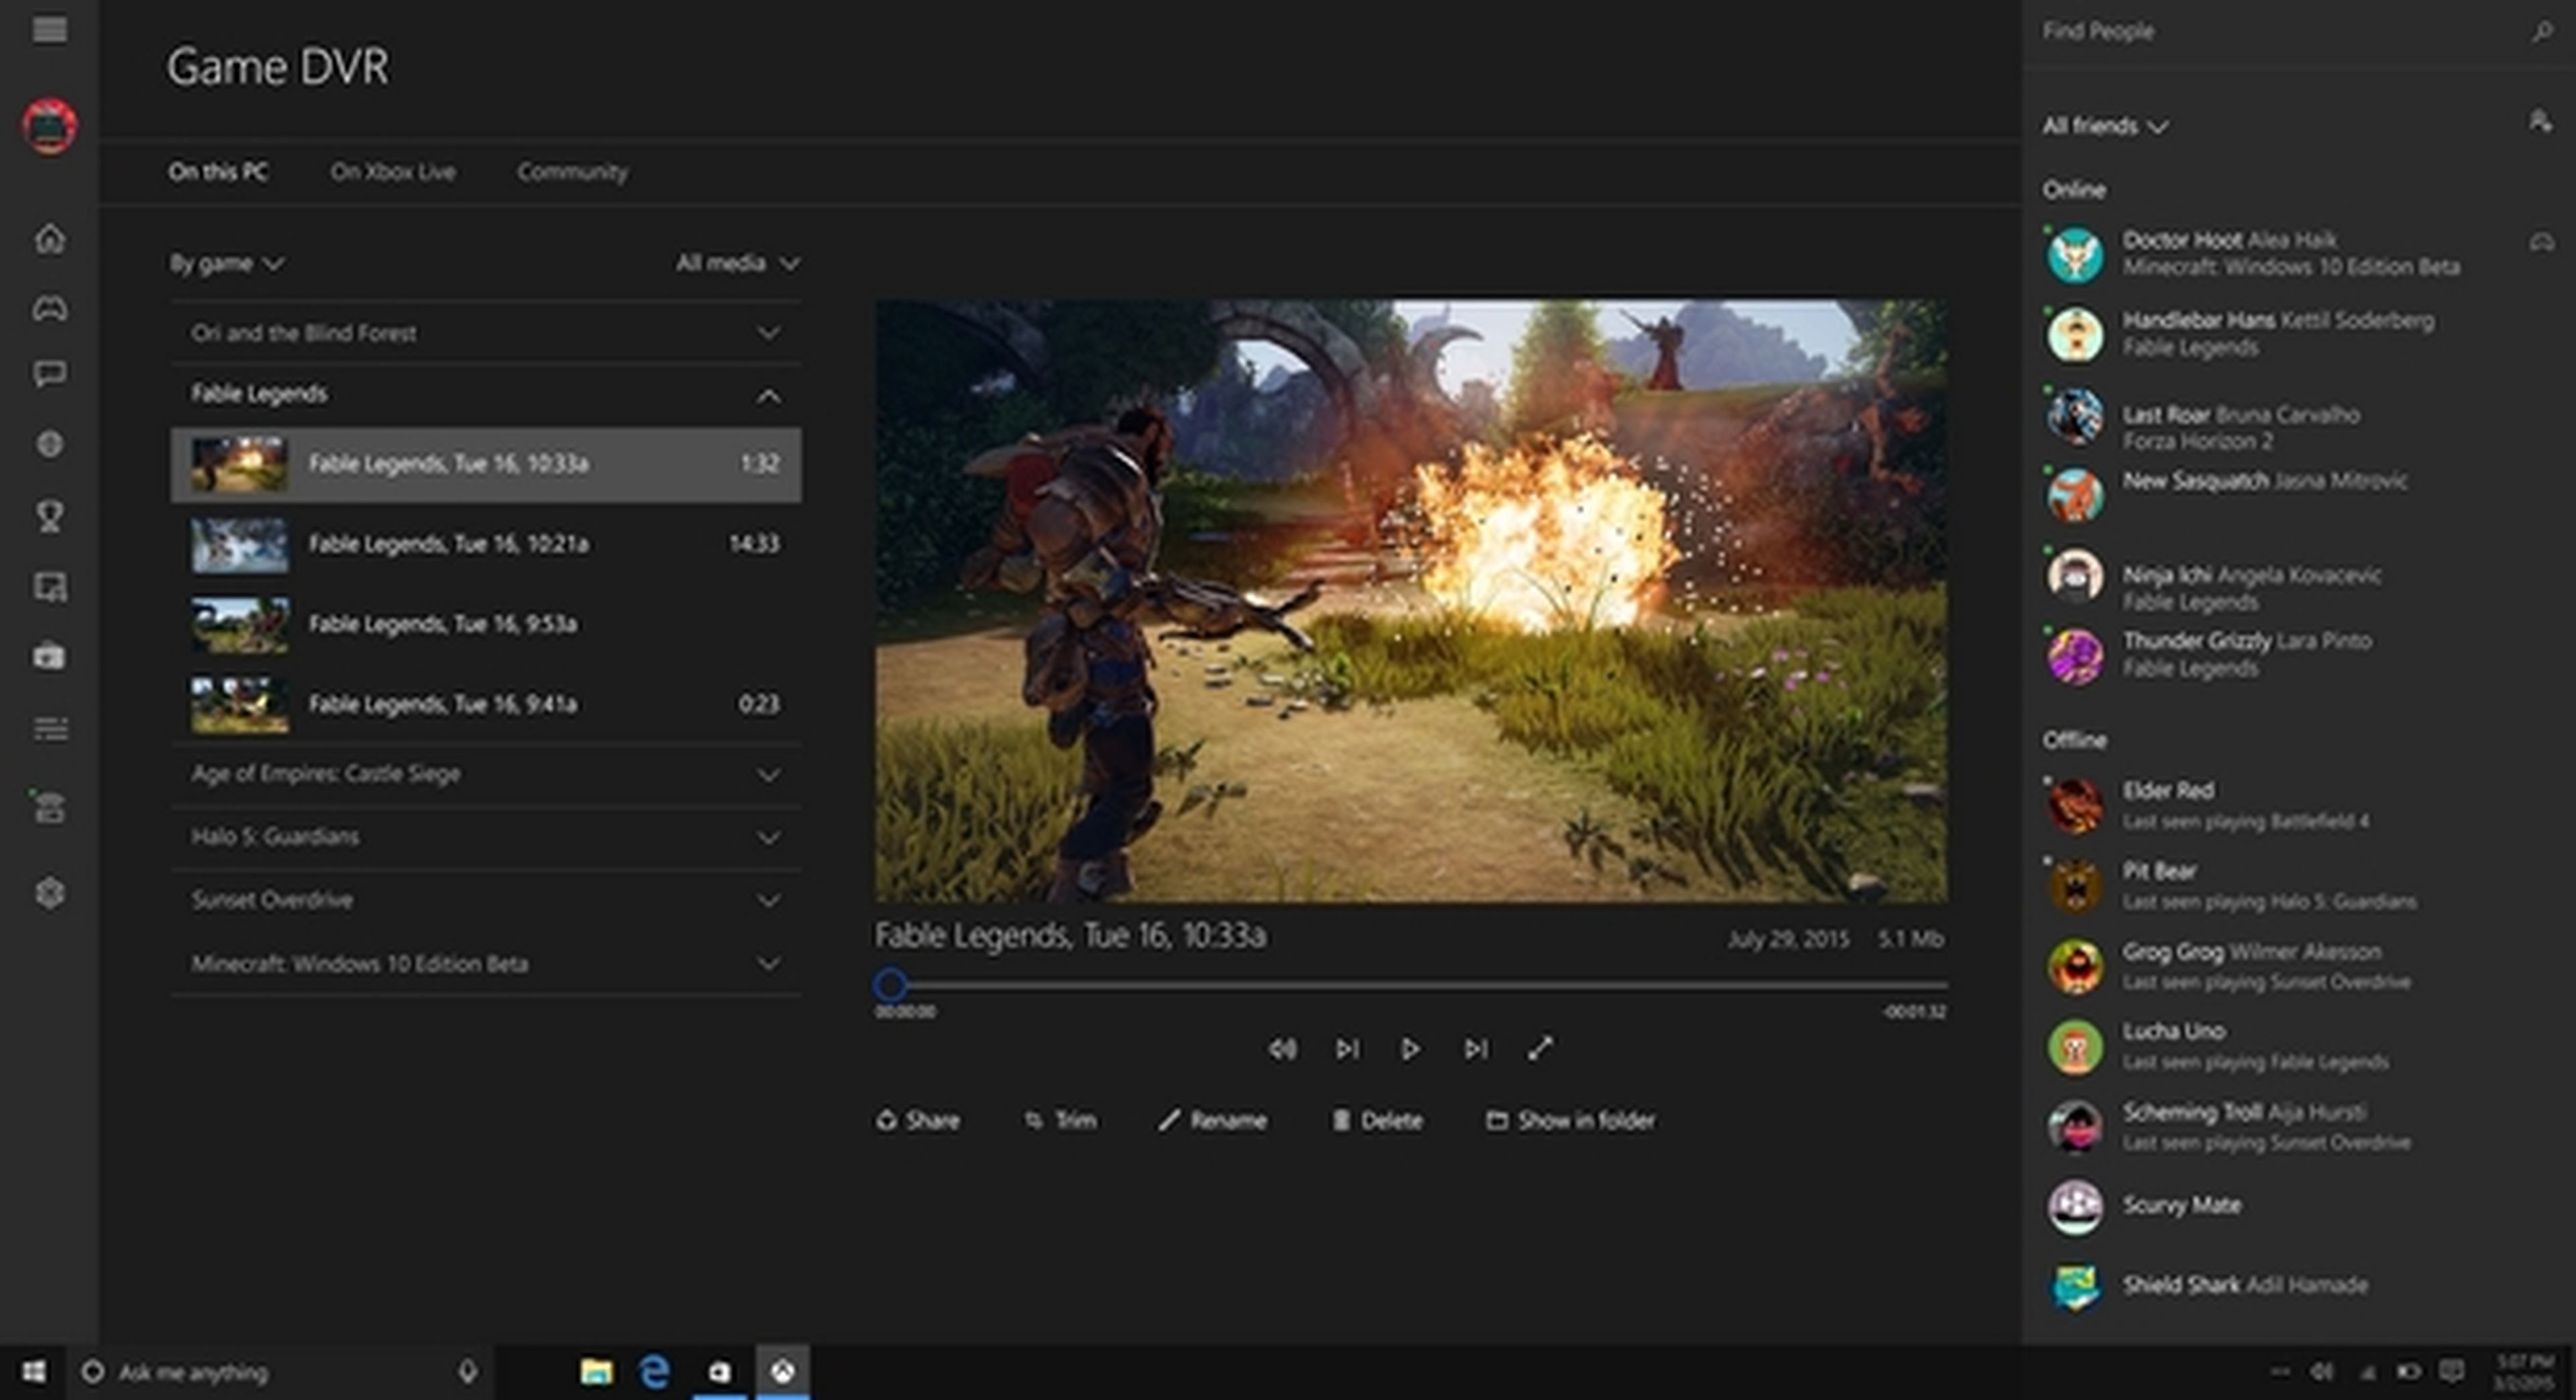This screenshot has height=1400, width=2576.
Task: Open the All media filter dropdown
Action: pos(738,263)
